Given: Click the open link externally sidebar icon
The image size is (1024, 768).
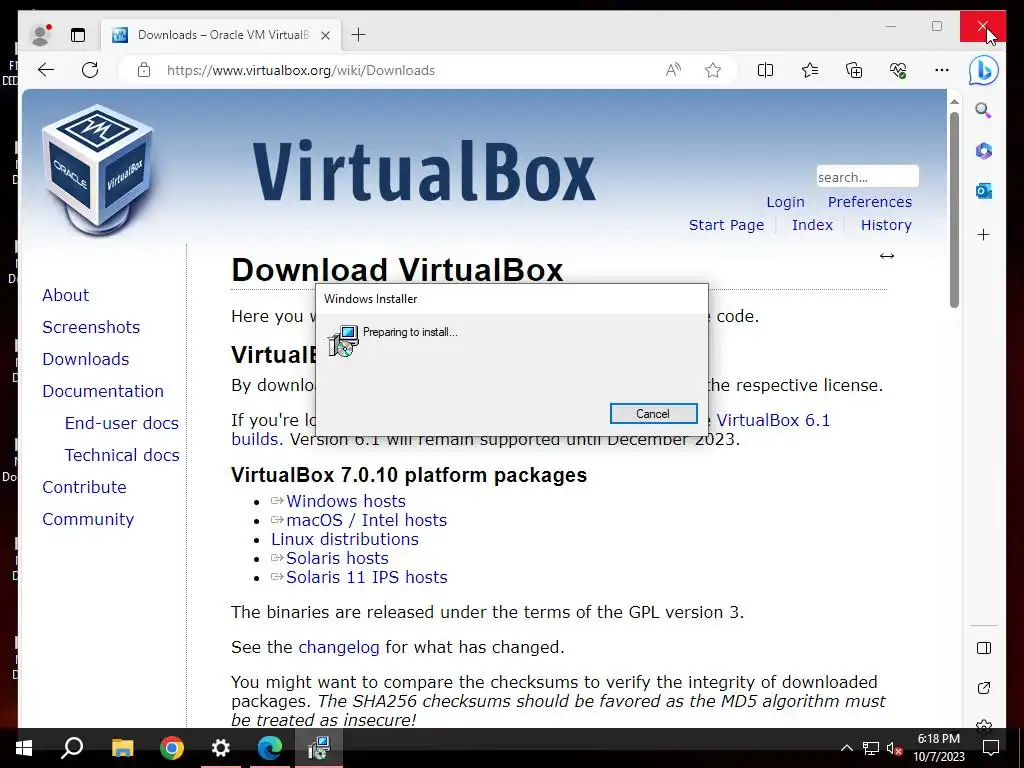Looking at the screenshot, I should tap(984, 688).
